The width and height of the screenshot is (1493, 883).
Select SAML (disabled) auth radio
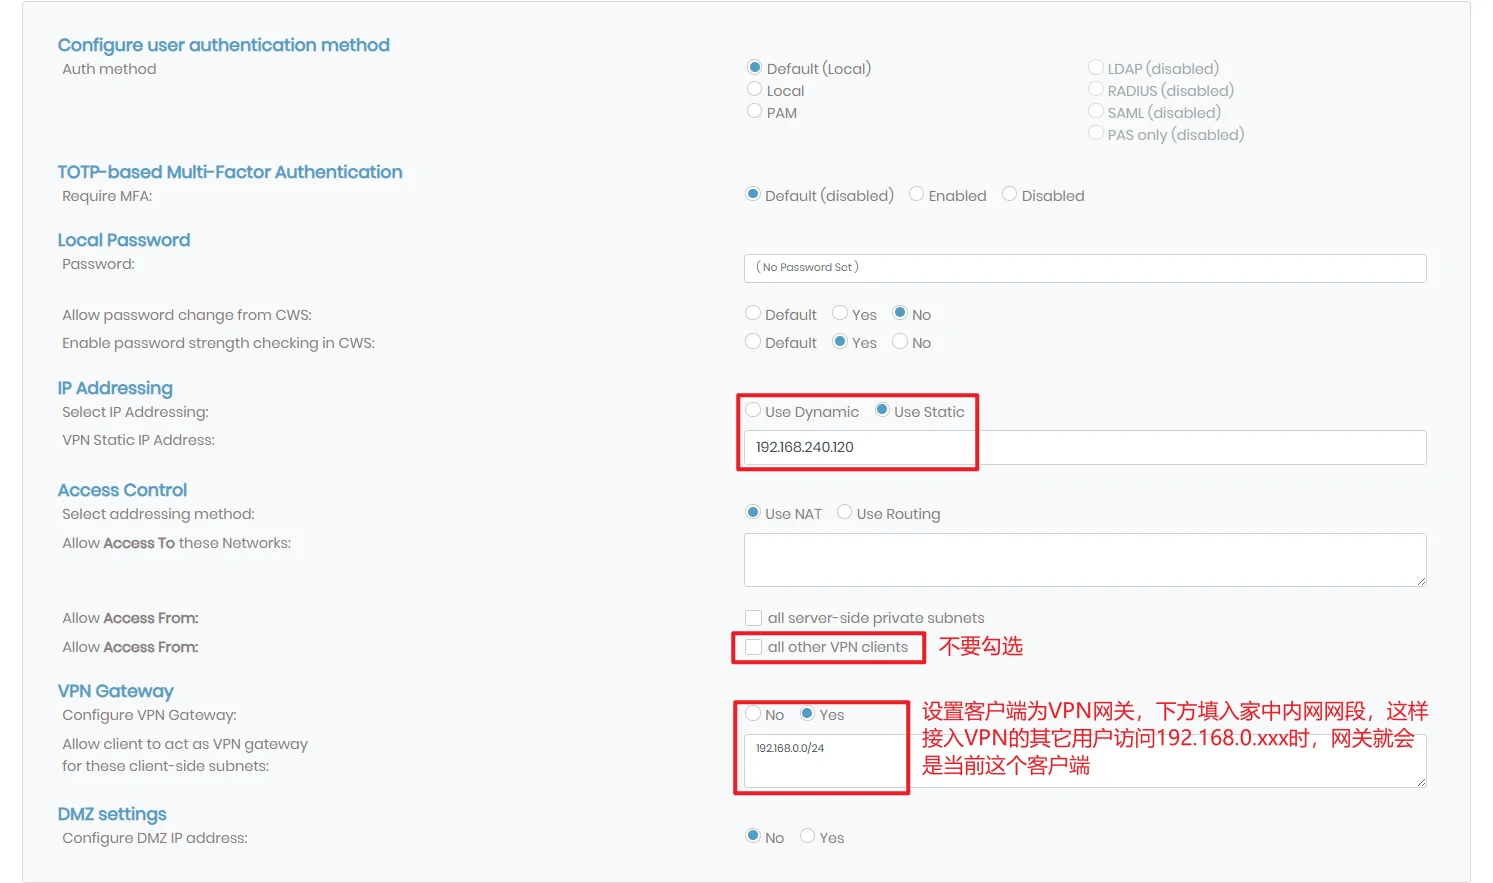click(x=1096, y=112)
